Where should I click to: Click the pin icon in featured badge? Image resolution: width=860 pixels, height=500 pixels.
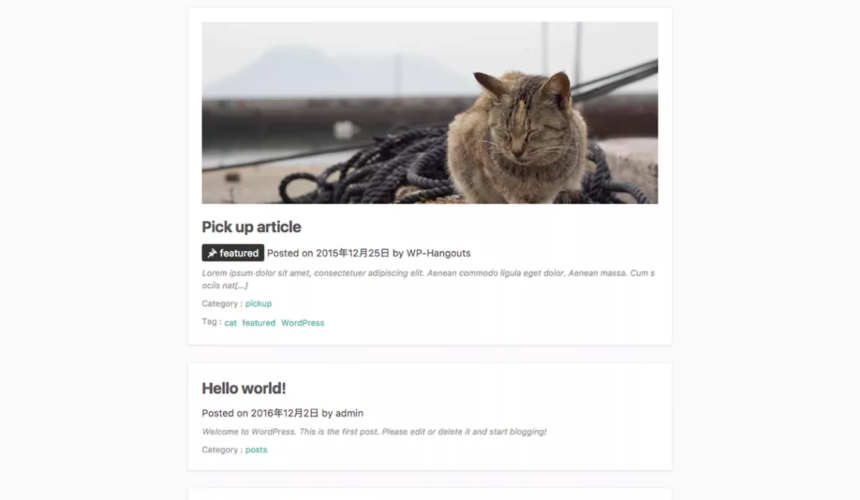coord(212,253)
